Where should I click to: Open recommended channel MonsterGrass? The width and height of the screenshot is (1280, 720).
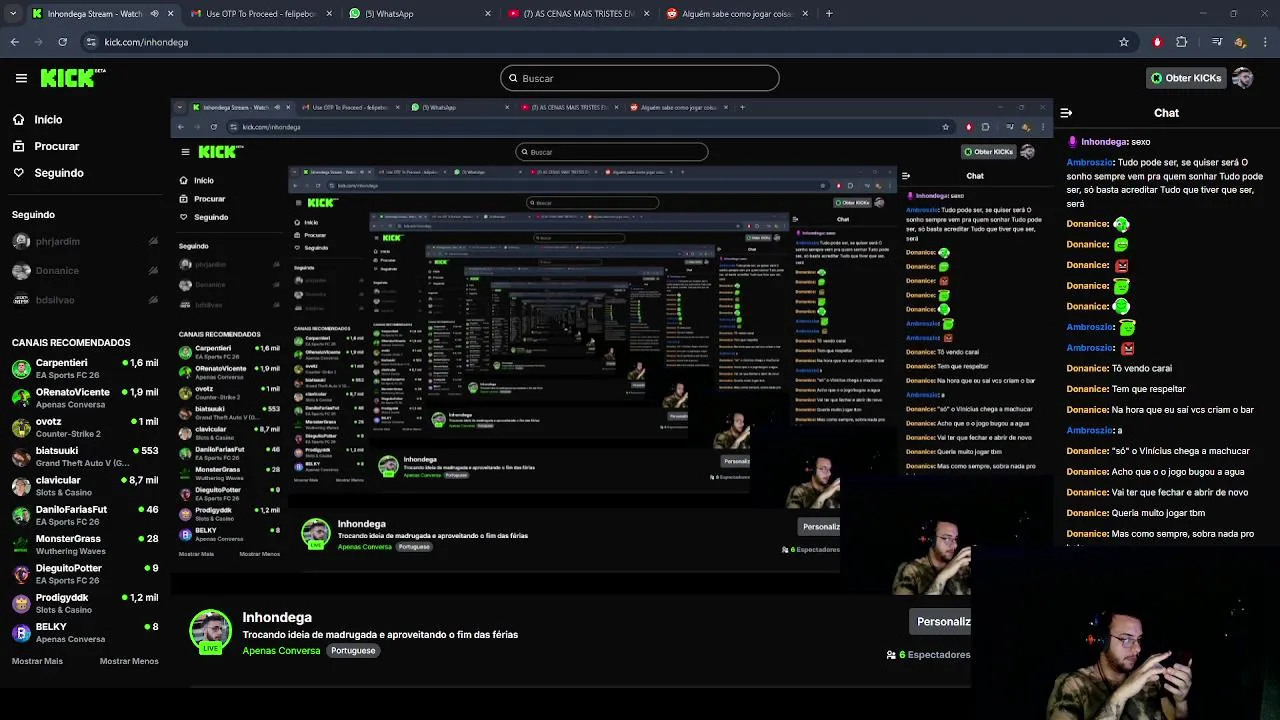click(85, 545)
